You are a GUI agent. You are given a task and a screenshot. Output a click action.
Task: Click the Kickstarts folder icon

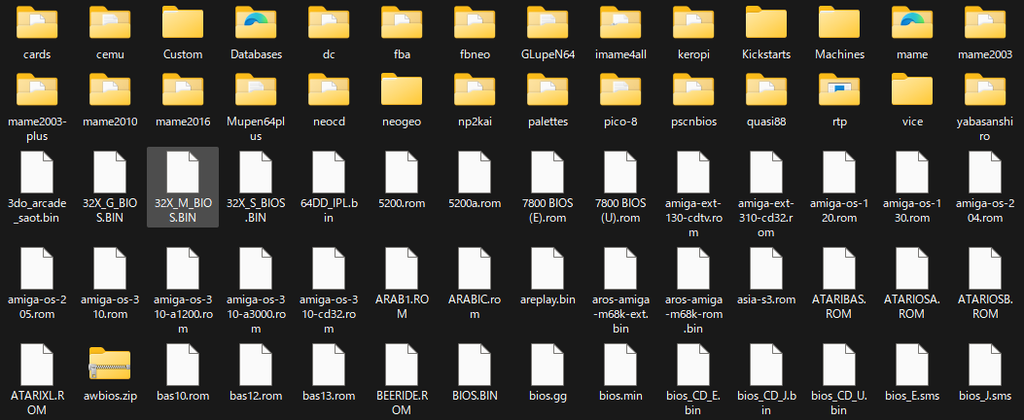click(x=766, y=23)
